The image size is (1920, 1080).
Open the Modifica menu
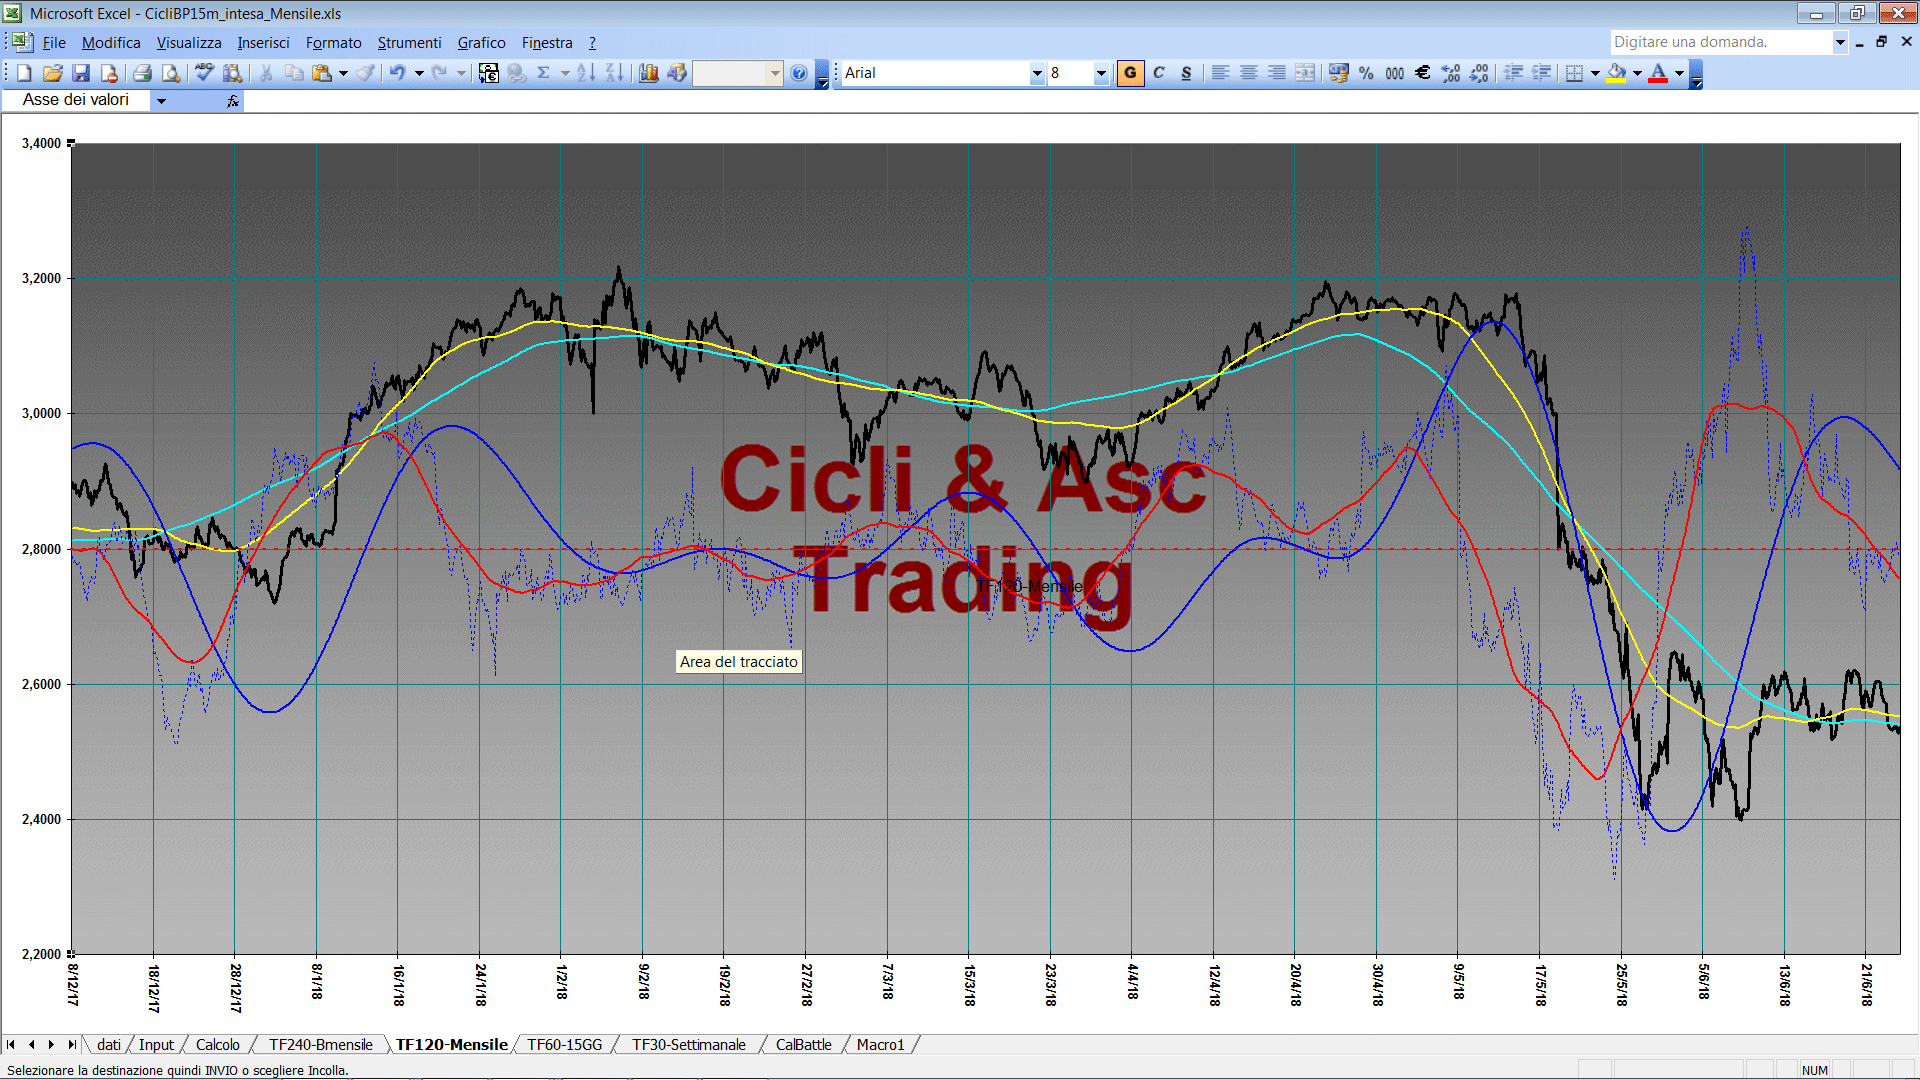pos(111,43)
